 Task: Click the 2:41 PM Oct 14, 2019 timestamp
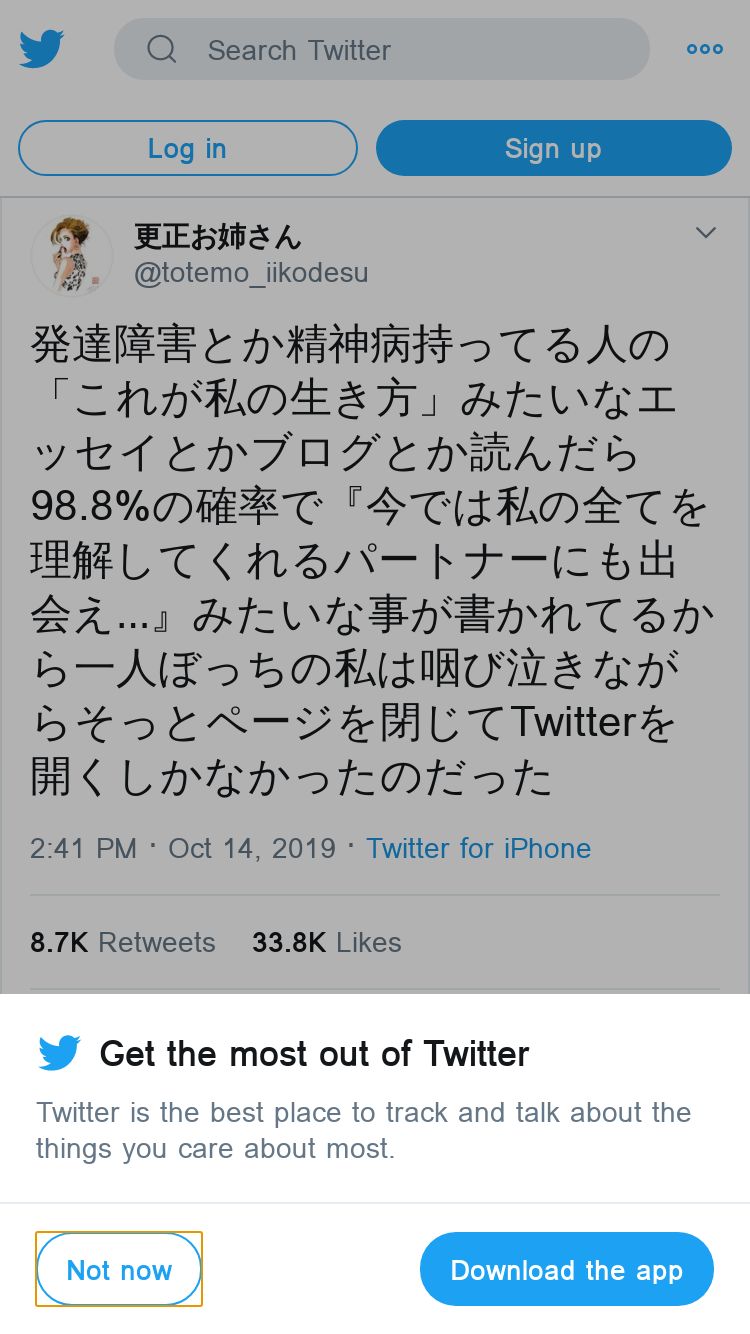coord(183,849)
